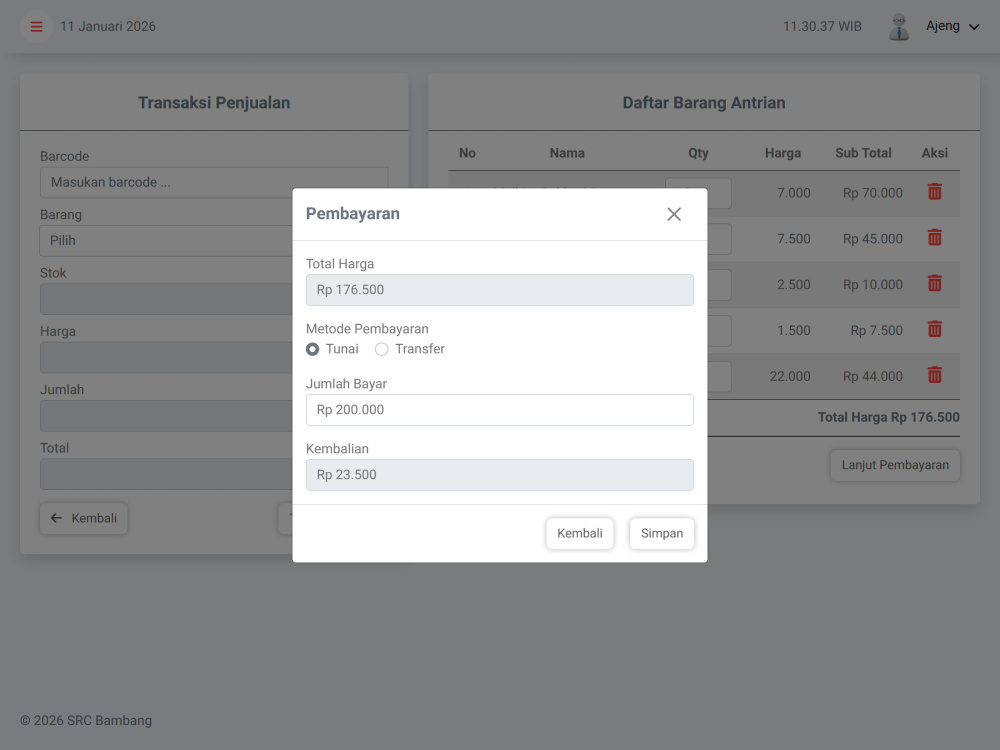Screen dimensions: 1000x750
Task: Click the 22.000 price cell
Action: point(790,377)
